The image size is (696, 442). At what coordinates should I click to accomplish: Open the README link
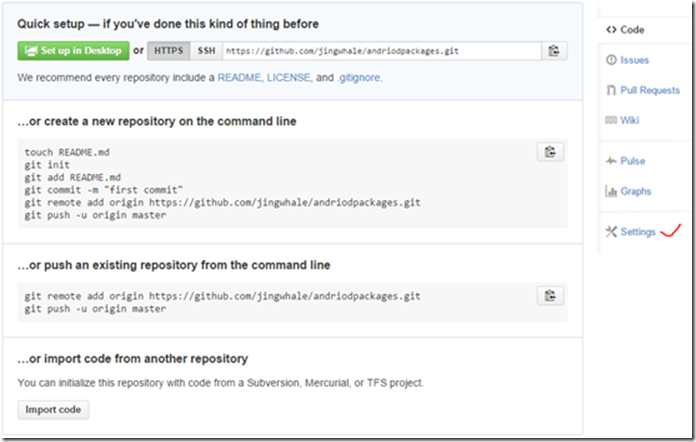[x=239, y=78]
